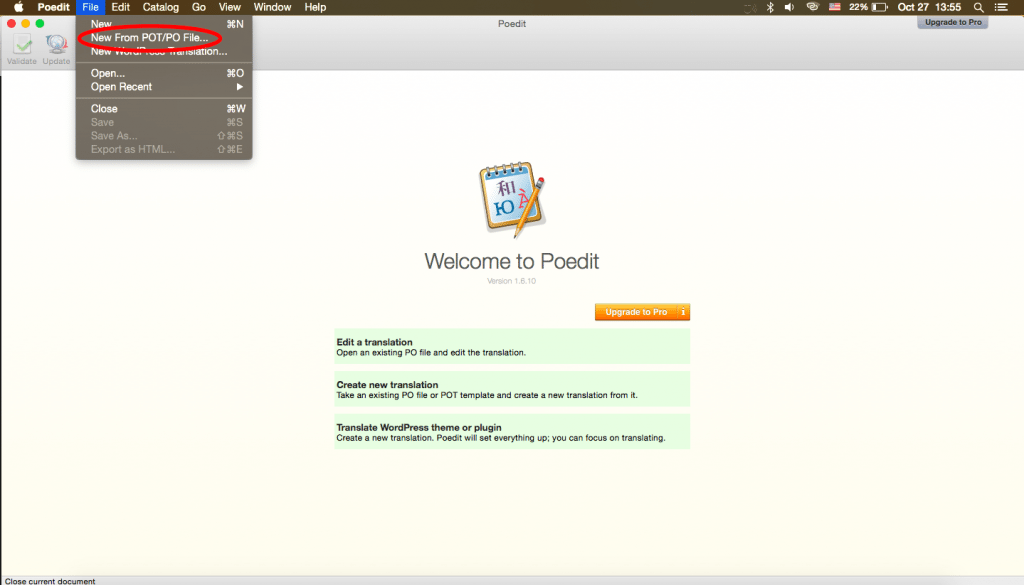Open the Catalog menu
This screenshot has height=585, width=1024.
160,7
